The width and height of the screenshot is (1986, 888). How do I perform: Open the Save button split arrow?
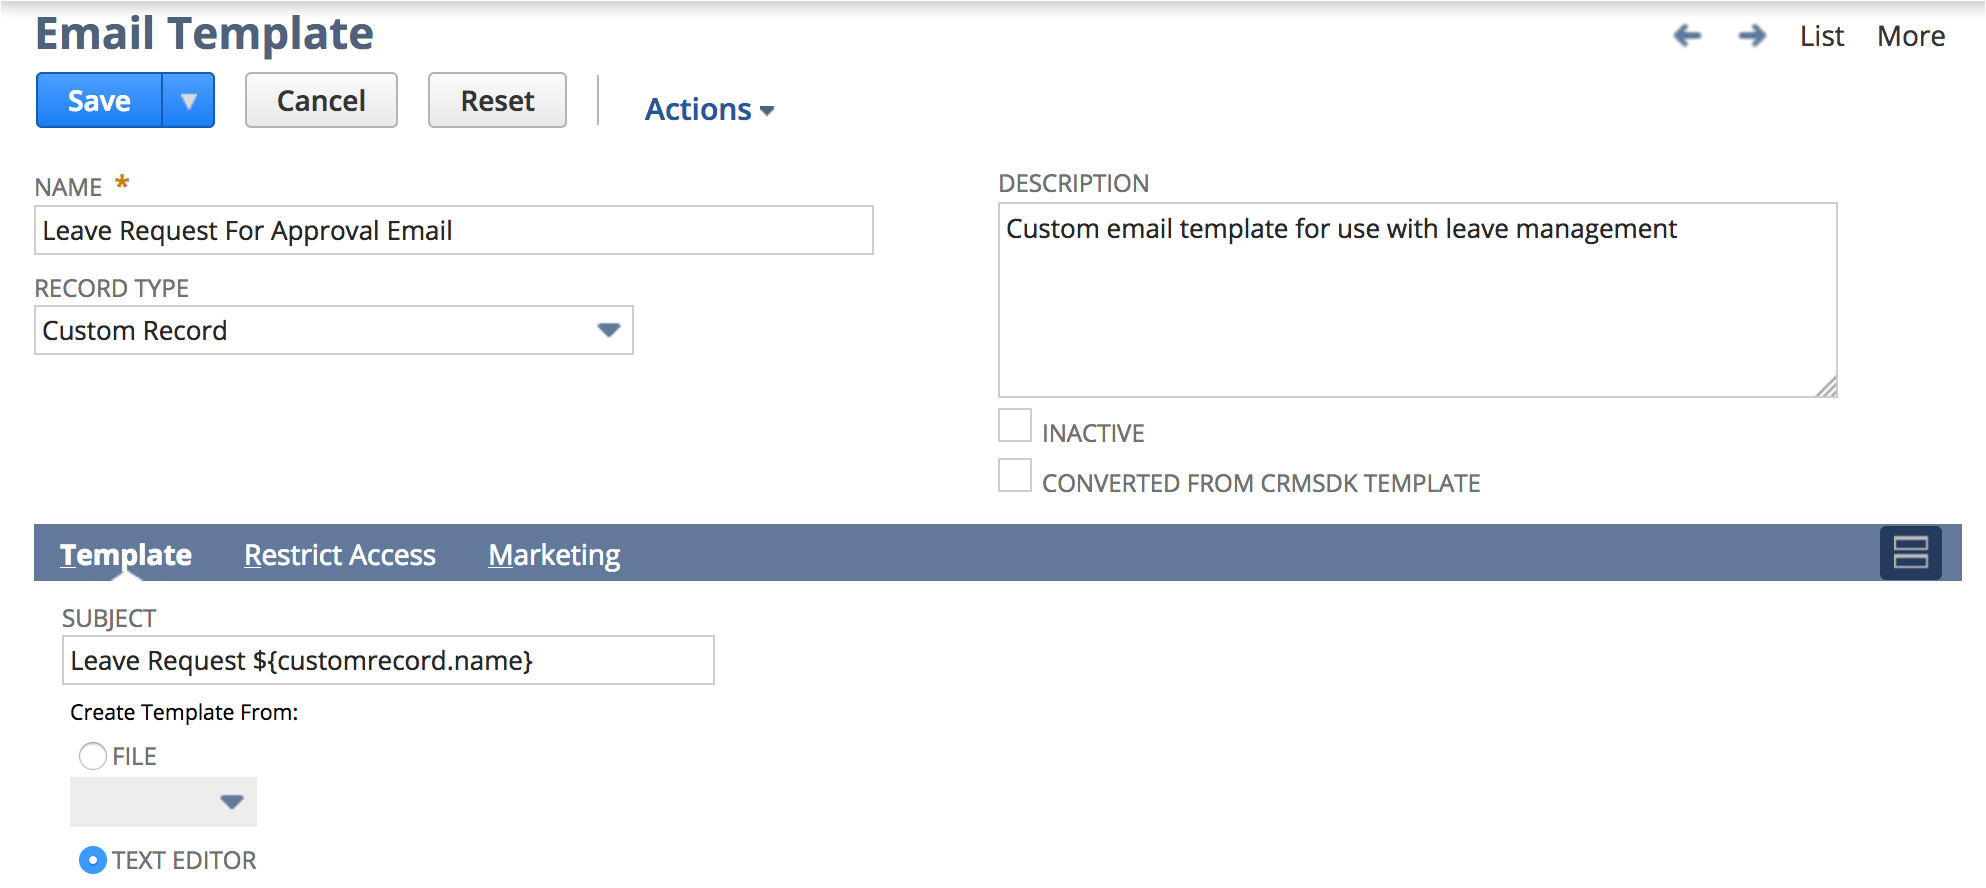pos(188,101)
